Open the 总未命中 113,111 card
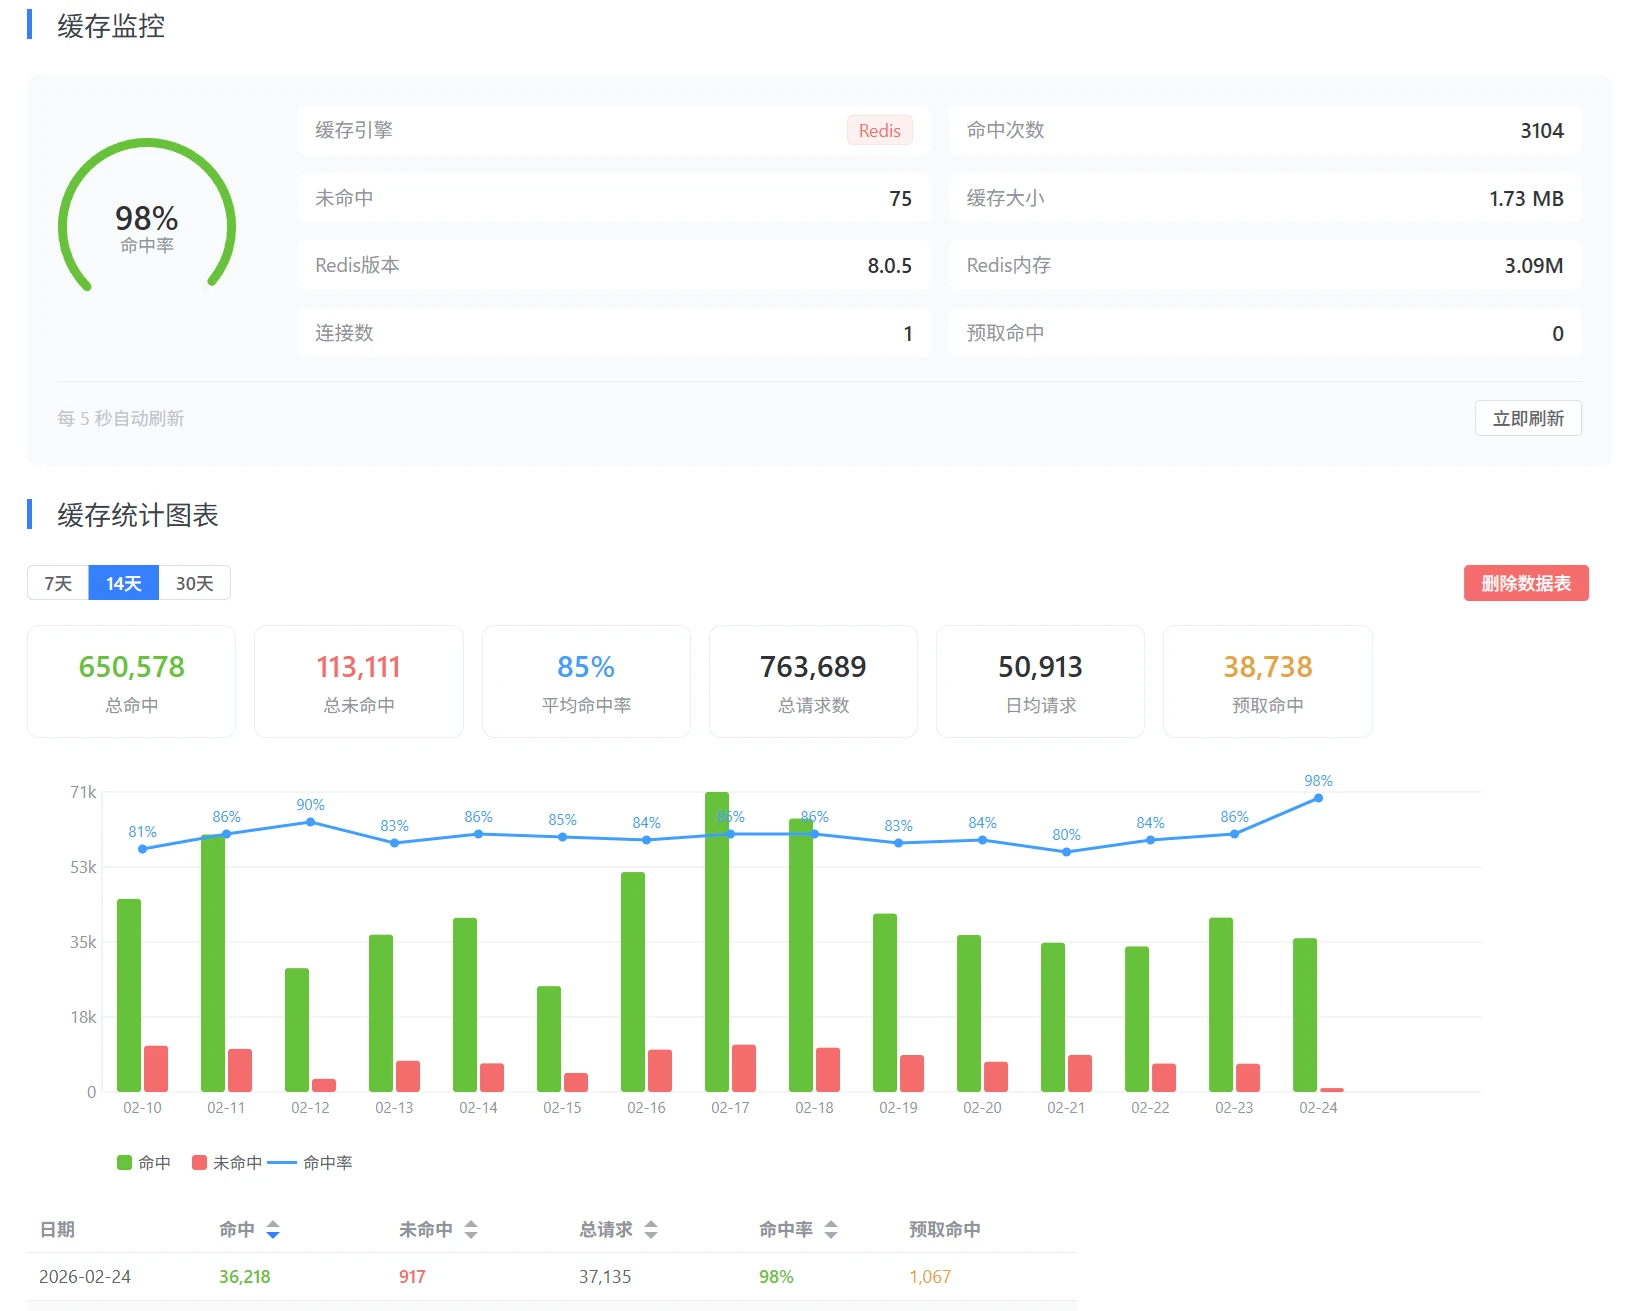1635x1311 pixels. point(359,682)
